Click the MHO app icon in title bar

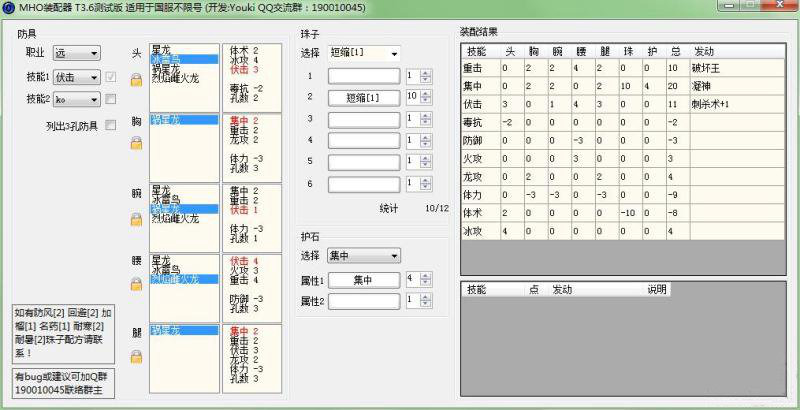8,8
